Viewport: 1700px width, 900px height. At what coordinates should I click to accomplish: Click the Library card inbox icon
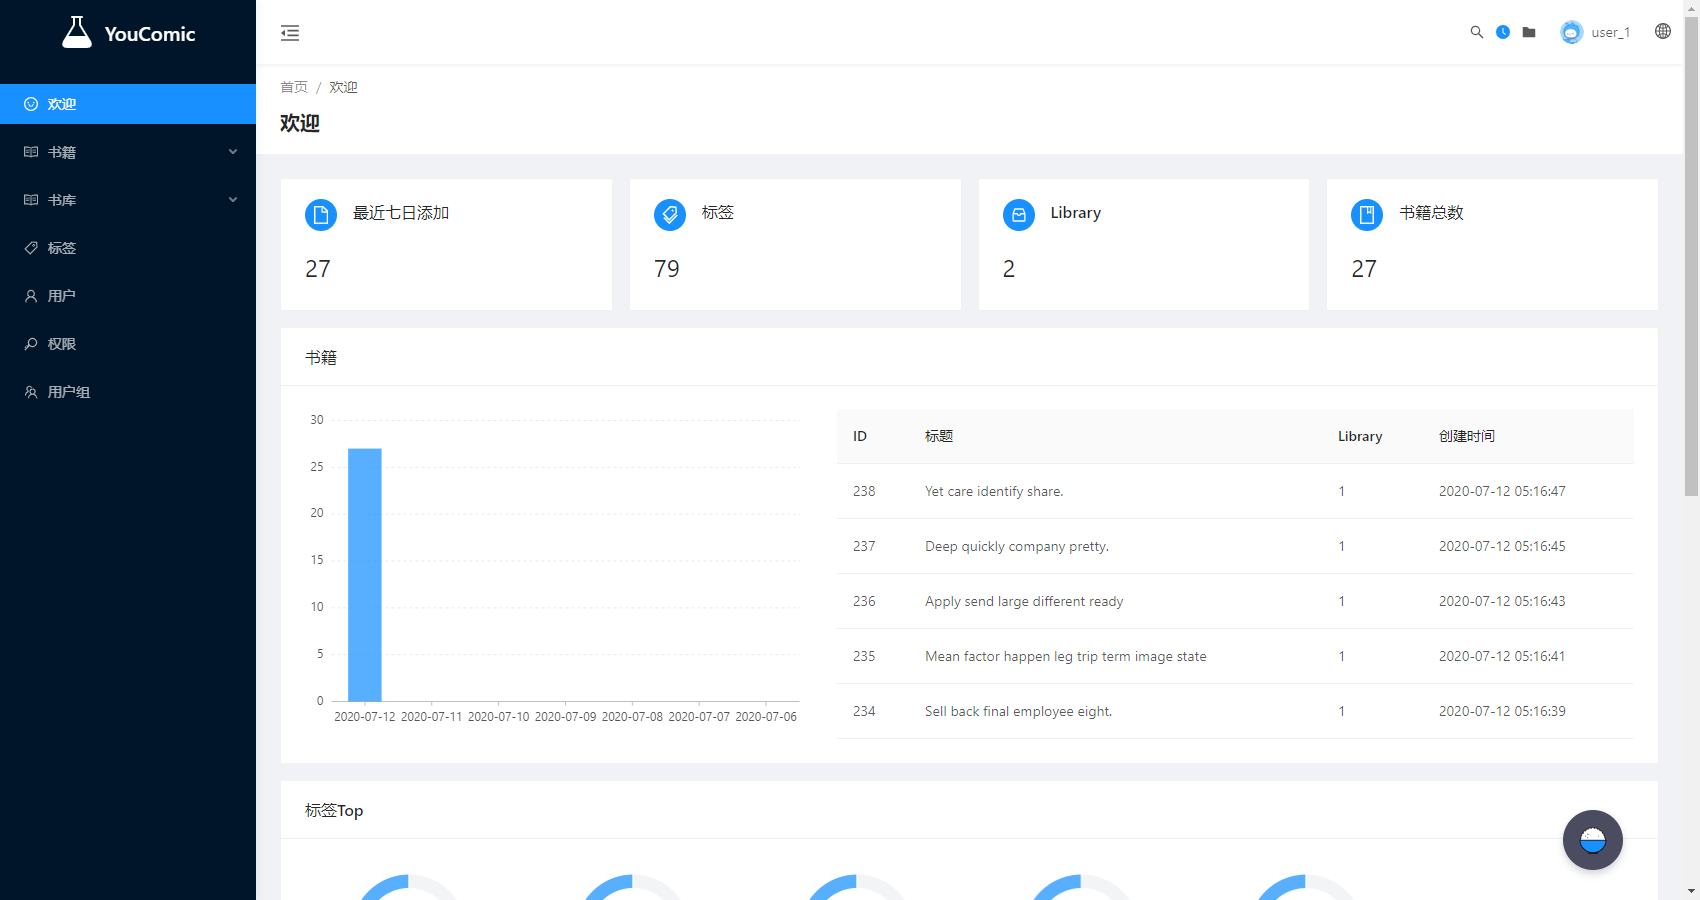[x=1019, y=215]
